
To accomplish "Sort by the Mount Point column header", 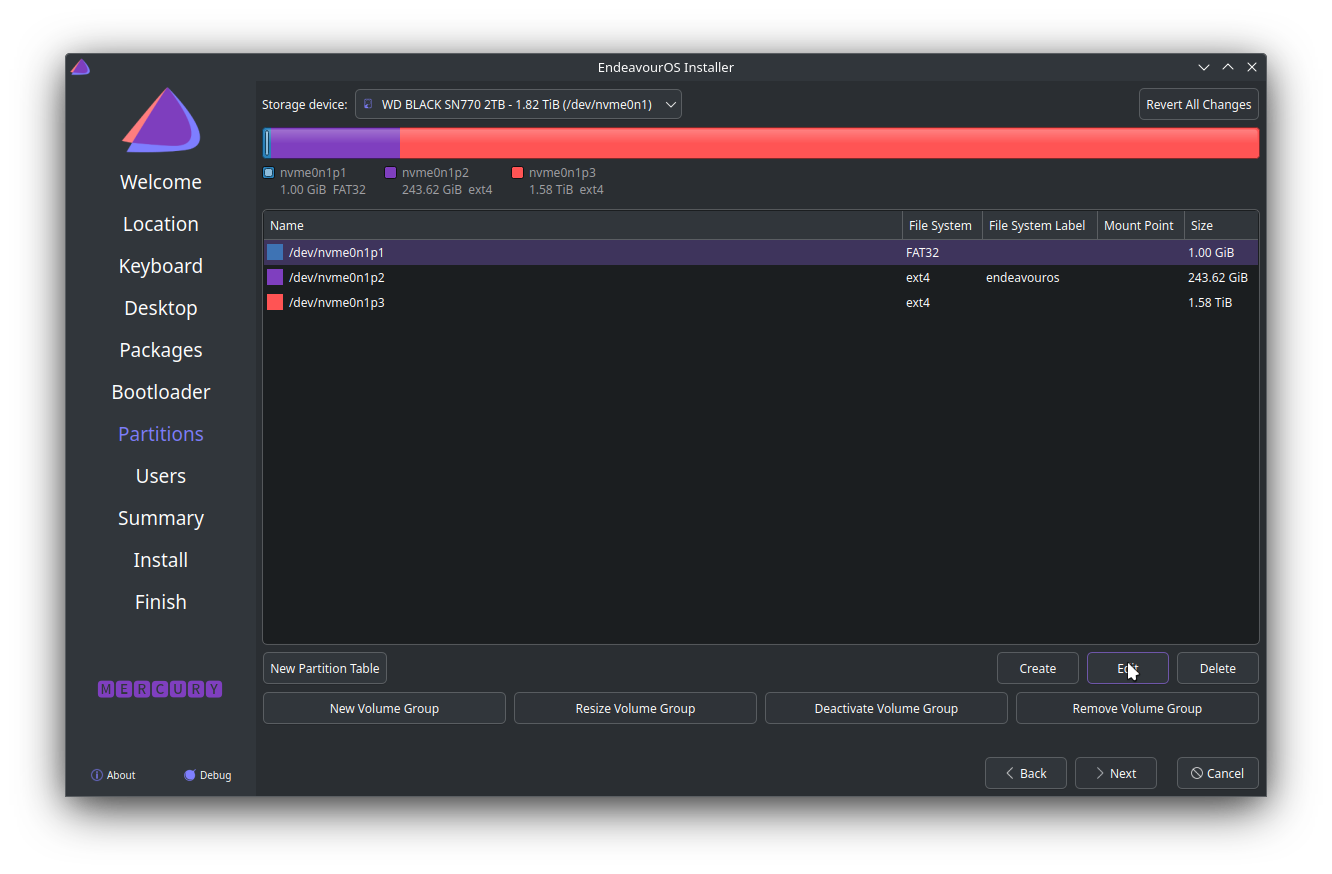I will click(x=1140, y=225).
